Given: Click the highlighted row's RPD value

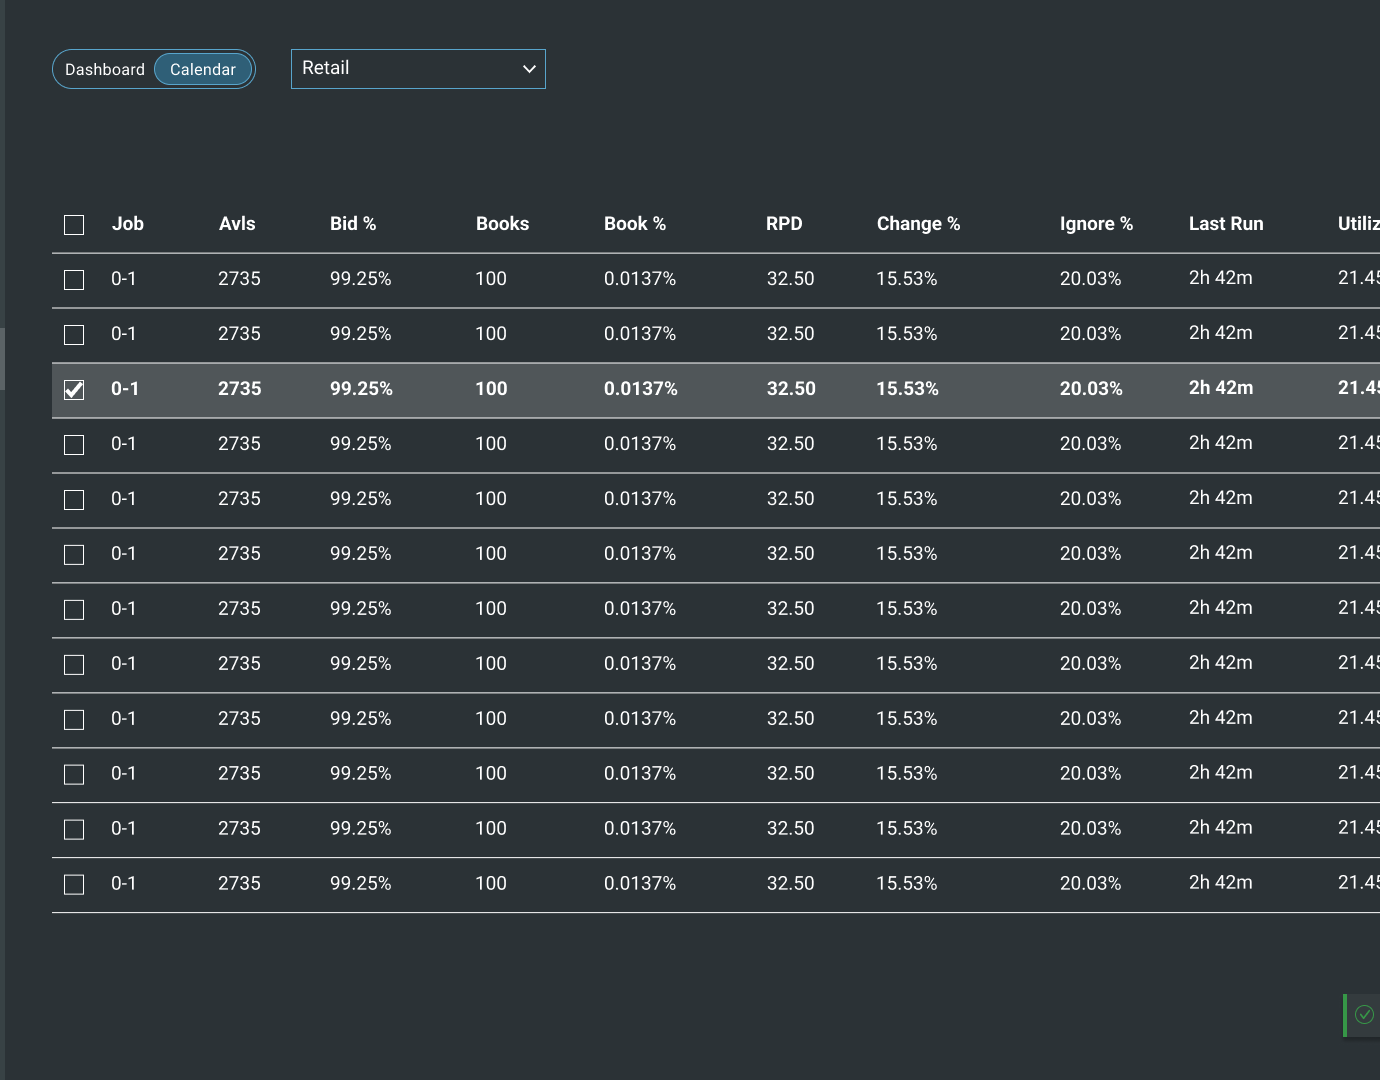Looking at the screenshot, I should tap(791, 389).
